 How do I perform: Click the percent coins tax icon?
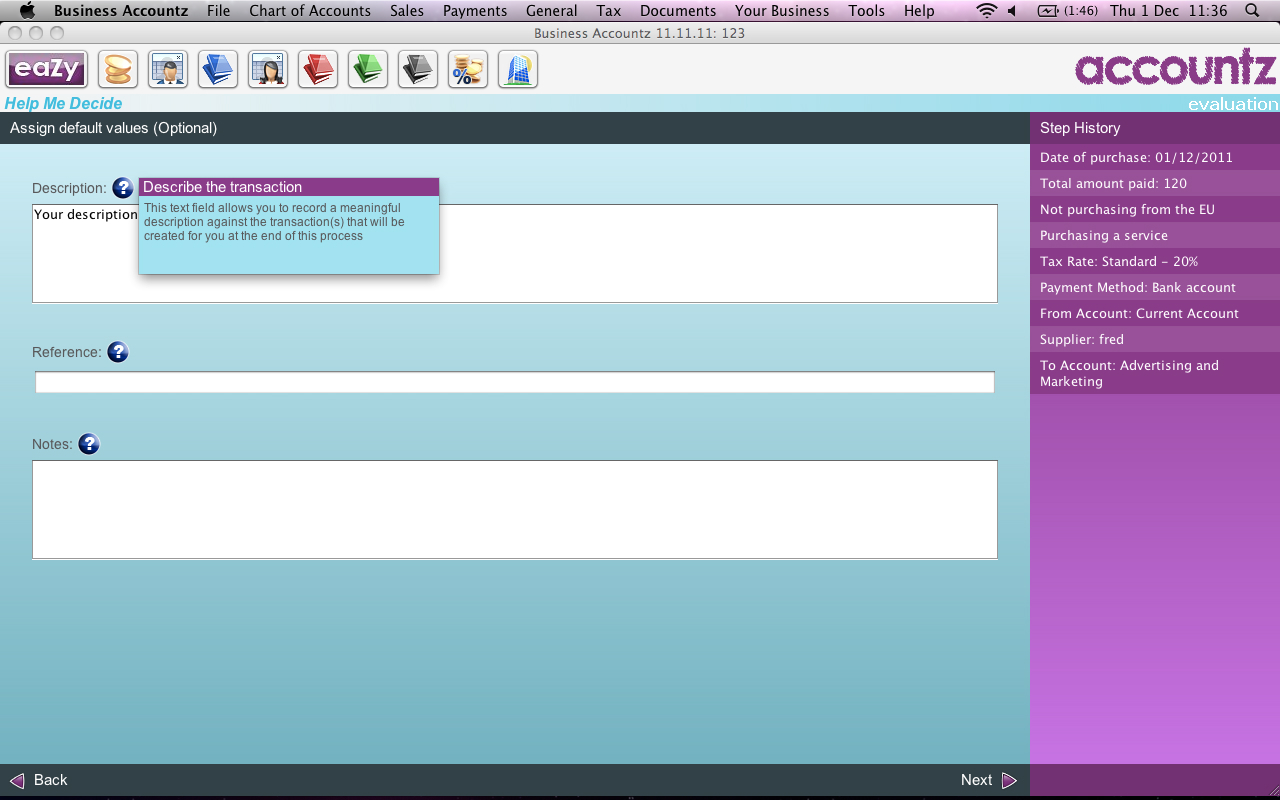[x=468, y=70]
